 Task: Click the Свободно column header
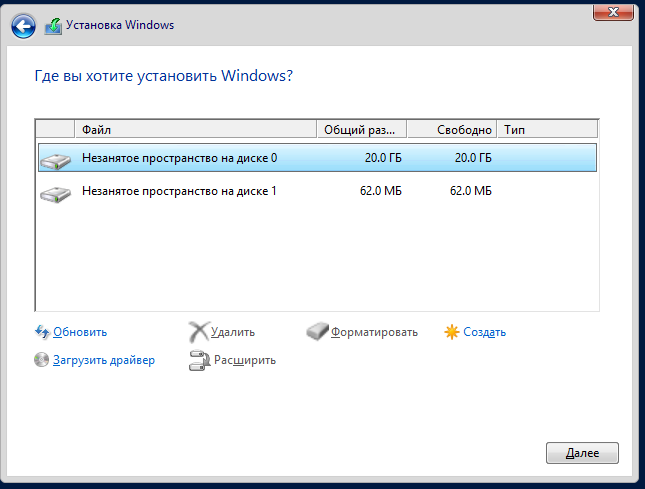[452, 130]
